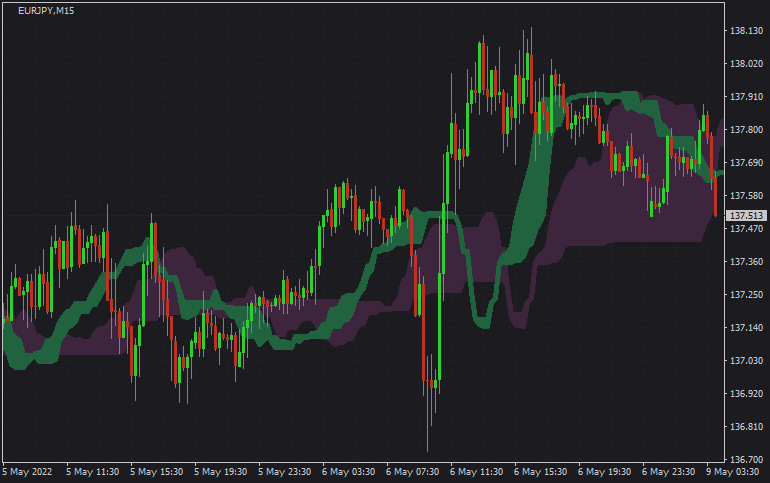Image resolution: width=770 pixels, height=483 pixels.
Task: Click the 137.360 price axis label
Action: click(x=746, y=262)
